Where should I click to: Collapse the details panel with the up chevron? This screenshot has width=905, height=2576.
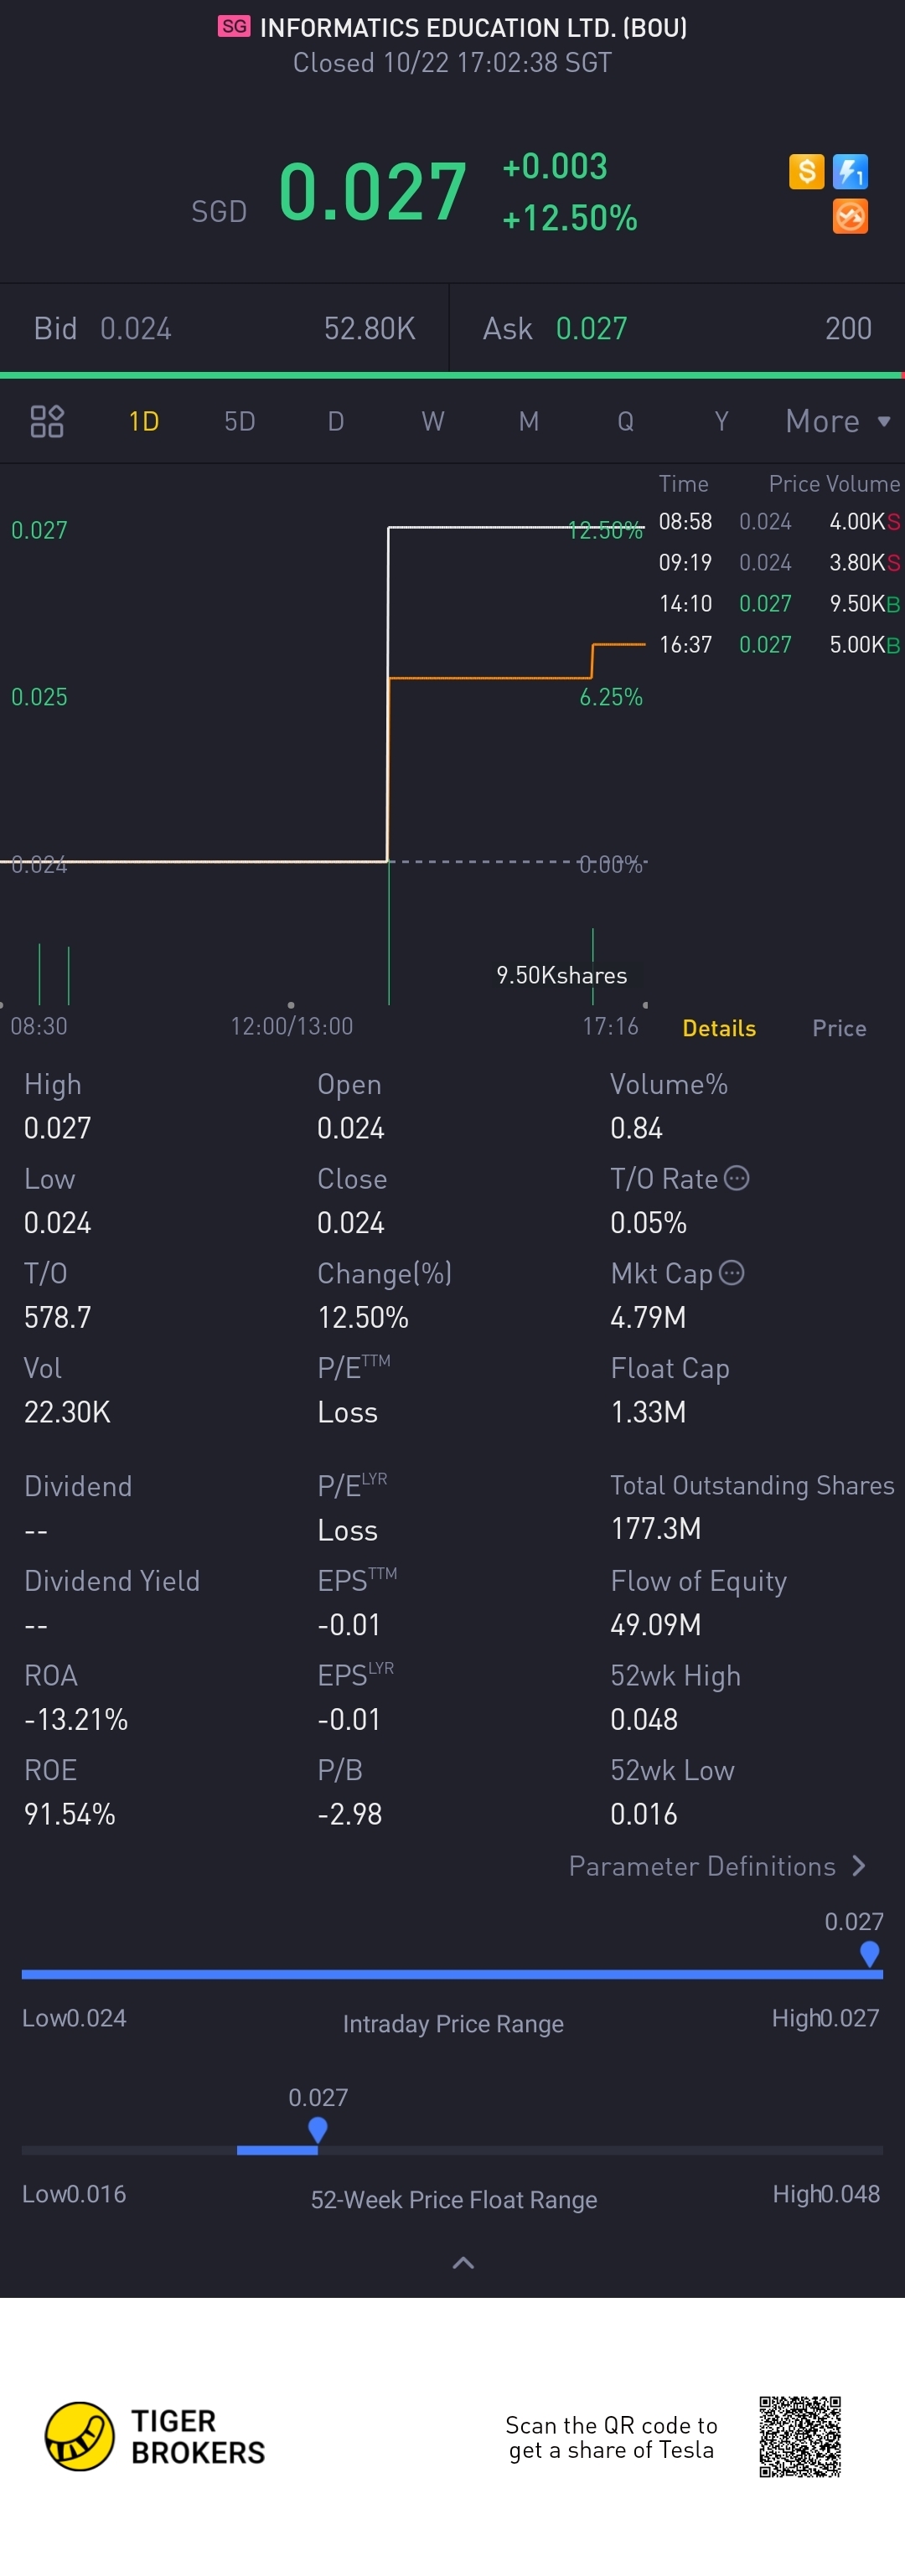pyautogui.click(x=463, y=2262)
